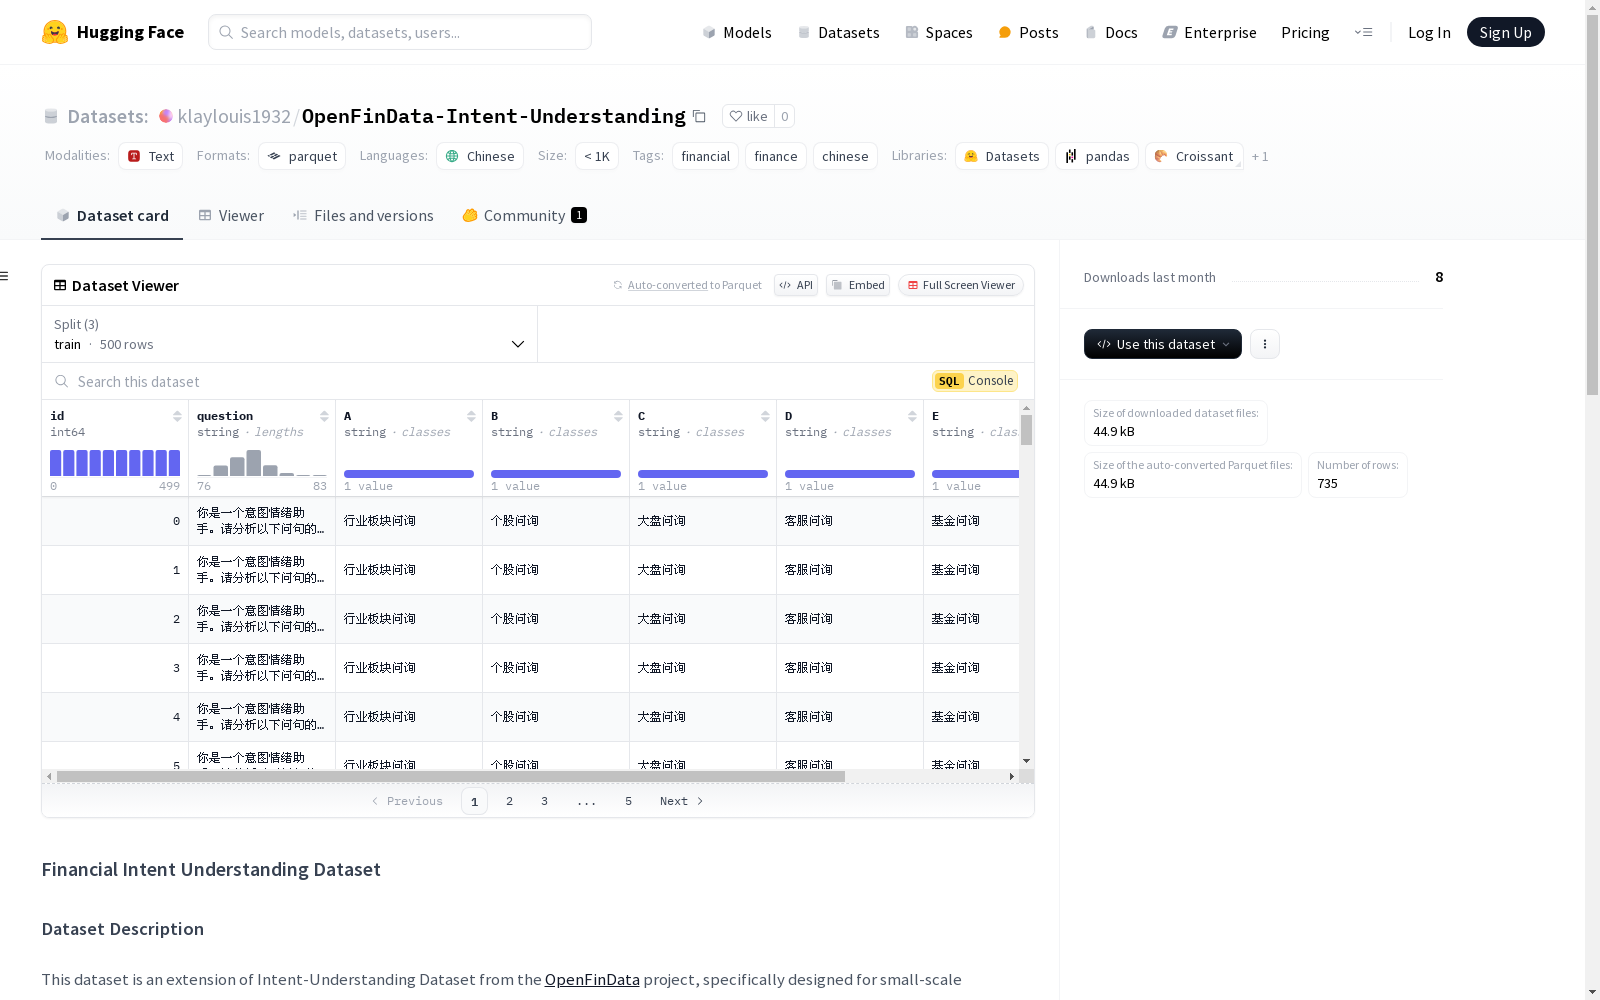This screenshot has width=1600, height=1000.
Task: Sort by column A
Action: tap(471, 416)
